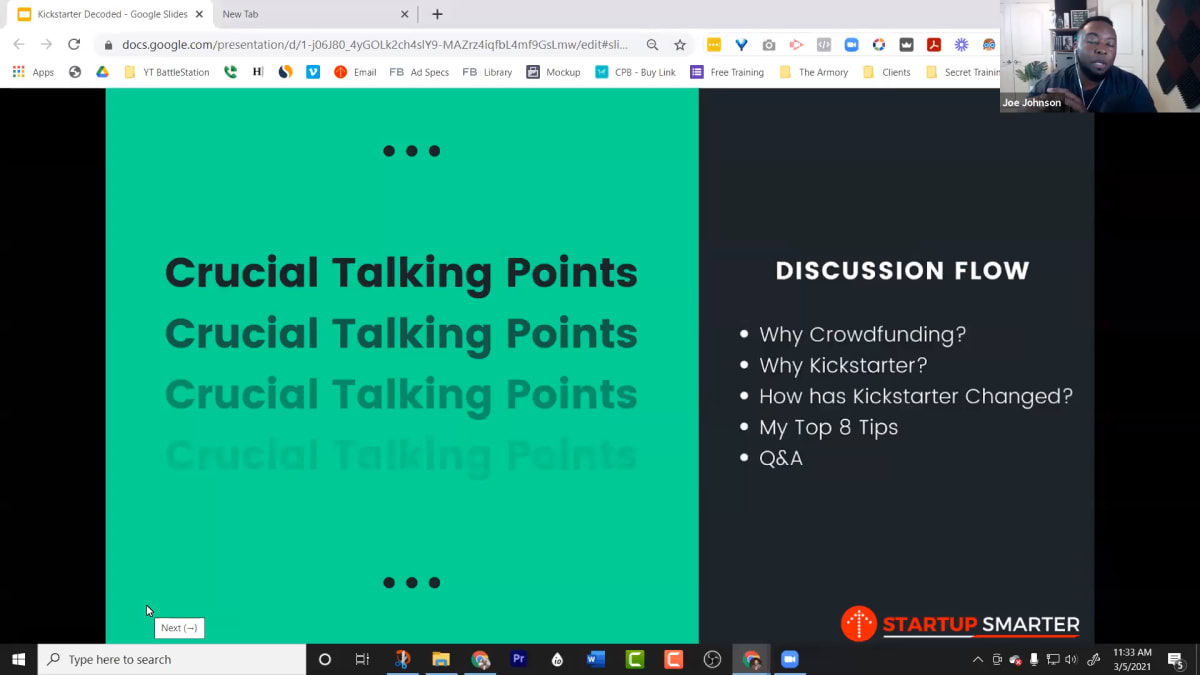The width and height of the screenshot is (1200, 675).
Task: Open the FB Ad Specs bookmark
Action: (x=419, y=72)
